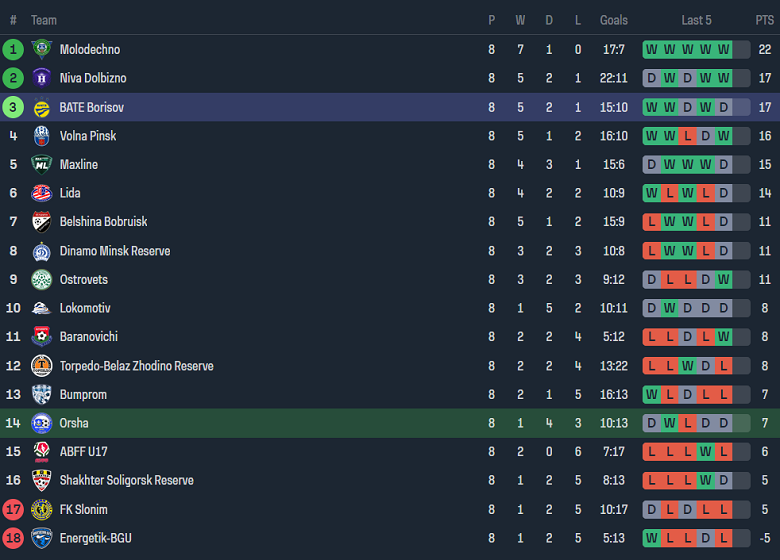Click Torpedo-Belaz Zhodino Reserve team name
Viewport: 780px width, 560px height.
[x=136, y=366]
